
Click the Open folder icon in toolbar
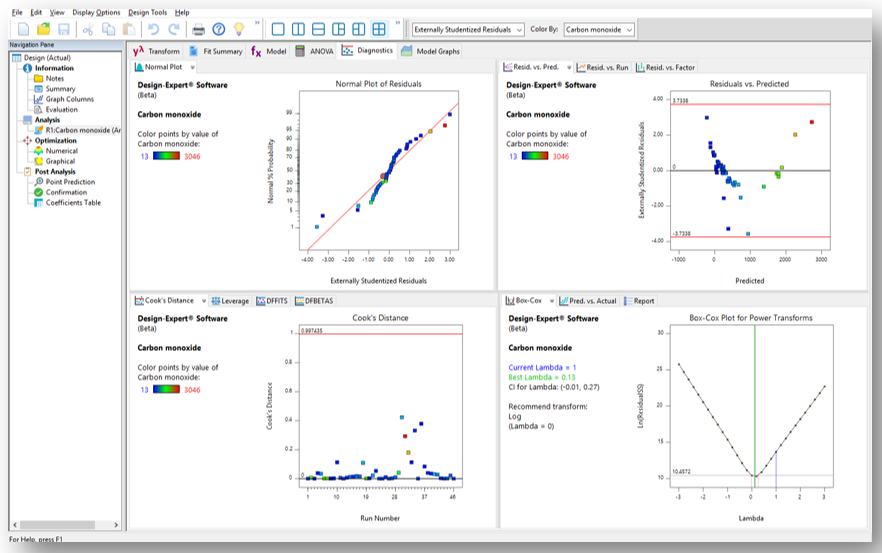(x=43, y=29)
